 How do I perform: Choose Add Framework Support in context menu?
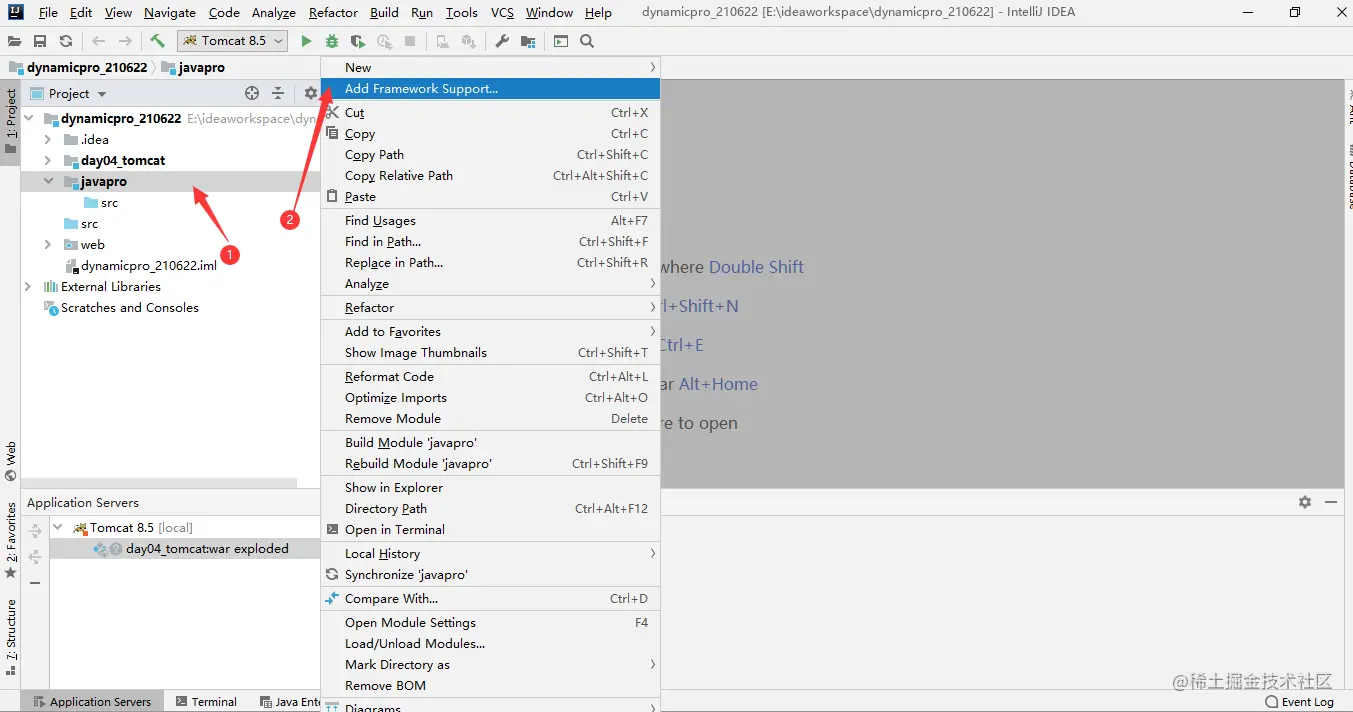490,88
